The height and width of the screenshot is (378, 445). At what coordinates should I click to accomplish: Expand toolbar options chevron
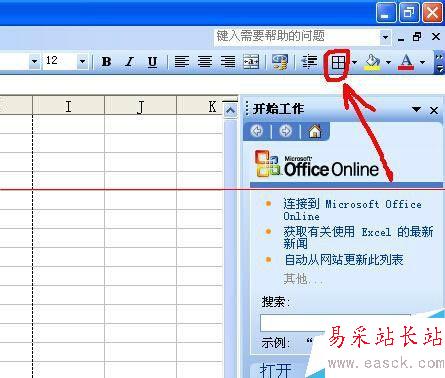[440, 62]
